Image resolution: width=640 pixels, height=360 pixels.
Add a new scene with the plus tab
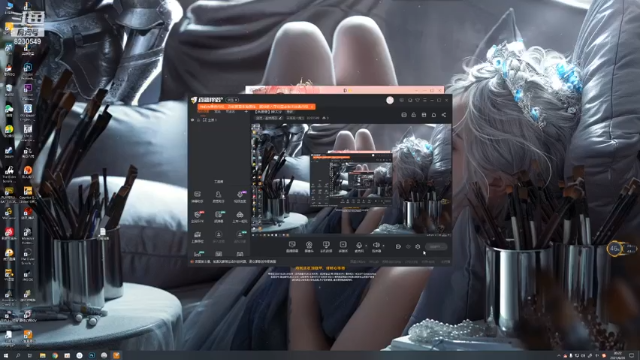point(246,111)
